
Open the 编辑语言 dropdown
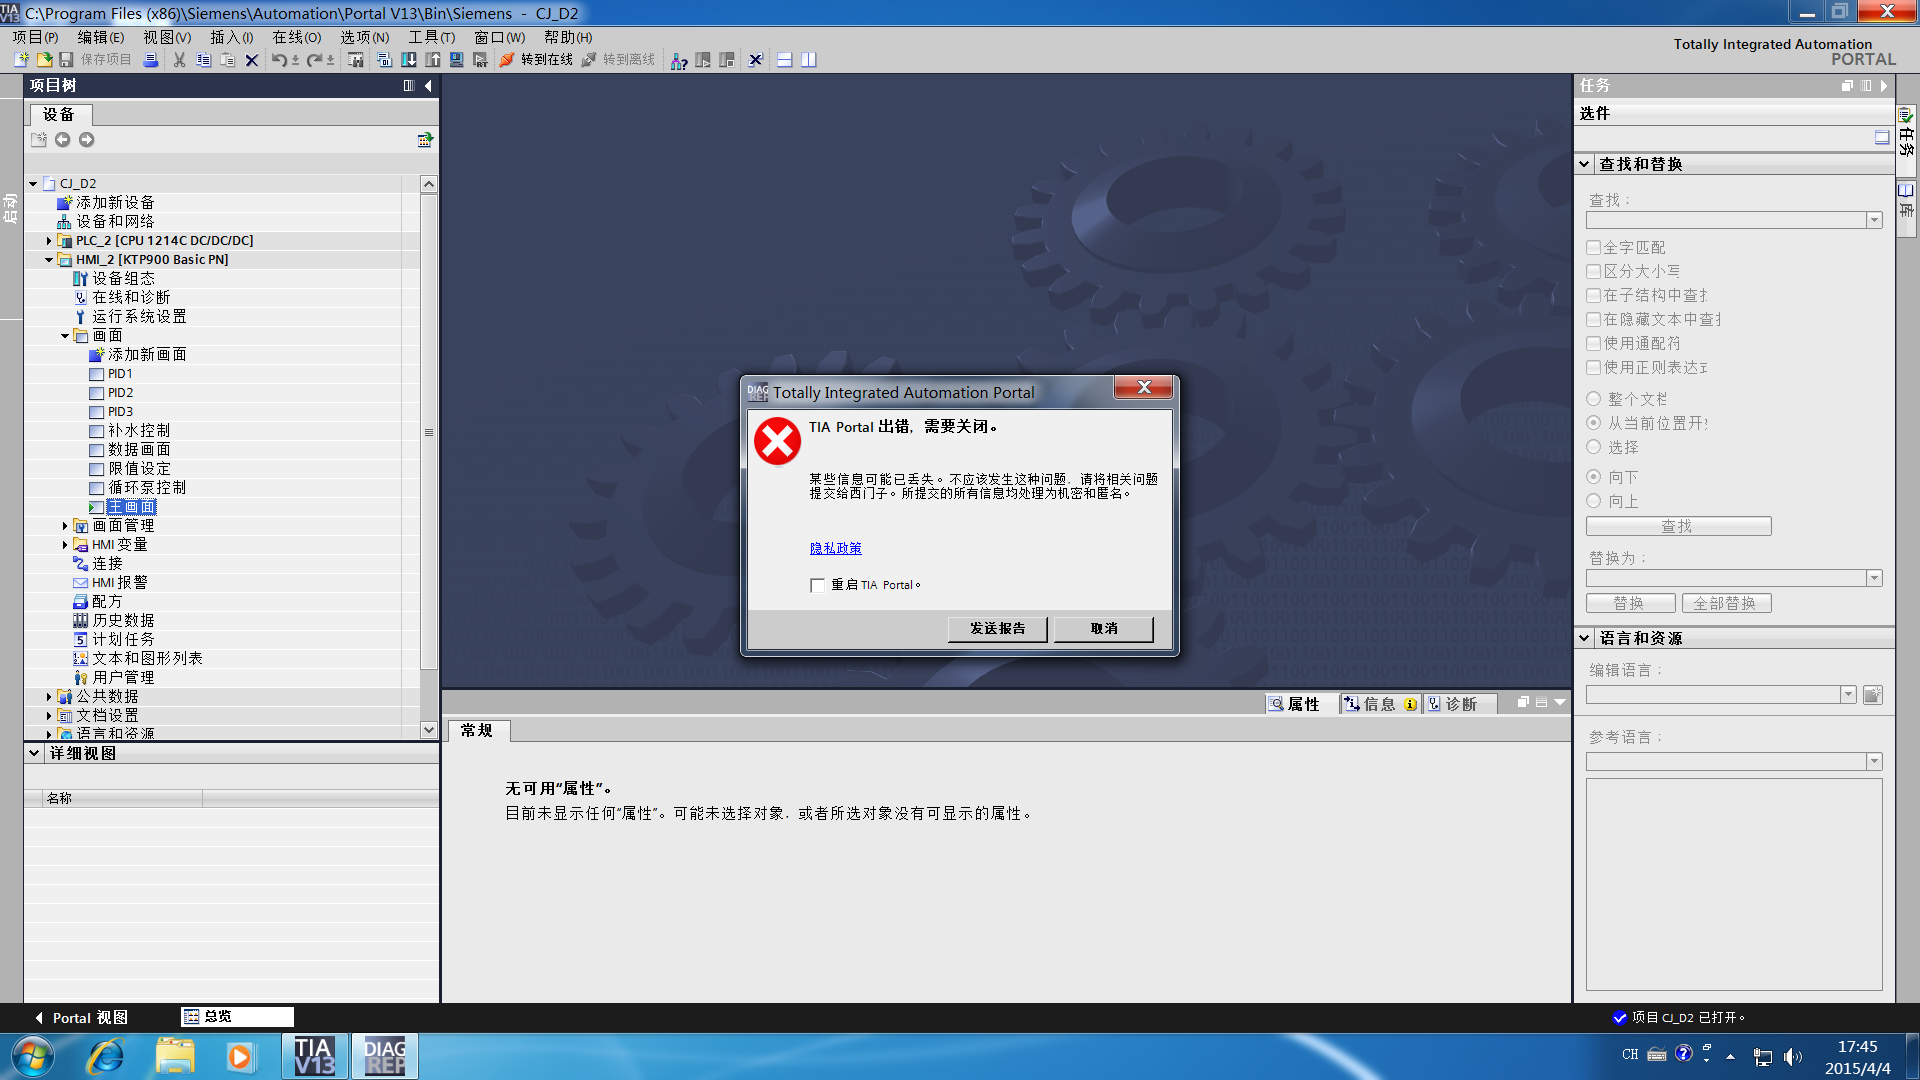tap(1848, 695)
